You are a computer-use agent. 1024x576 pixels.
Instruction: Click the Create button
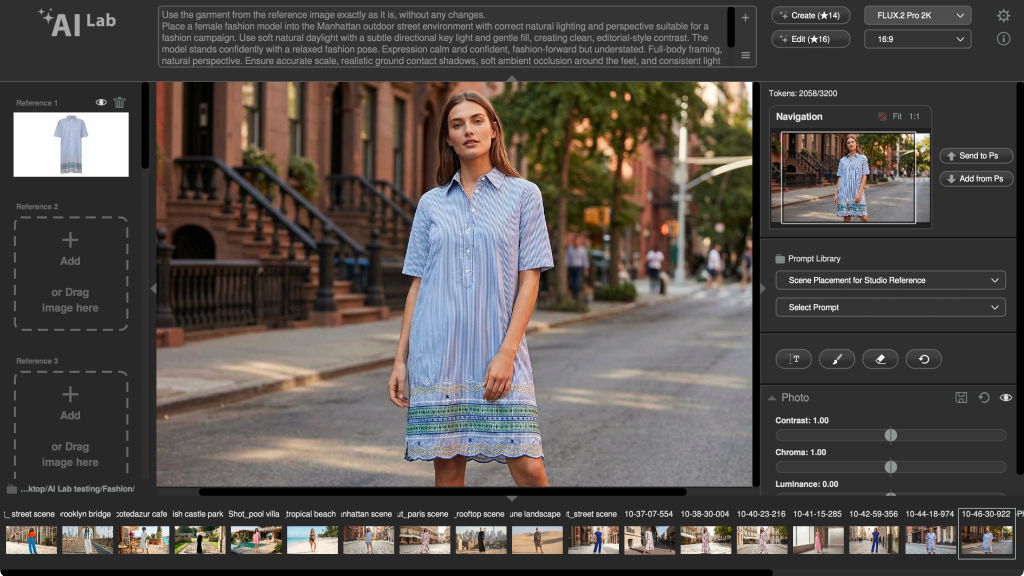point(811,15)
